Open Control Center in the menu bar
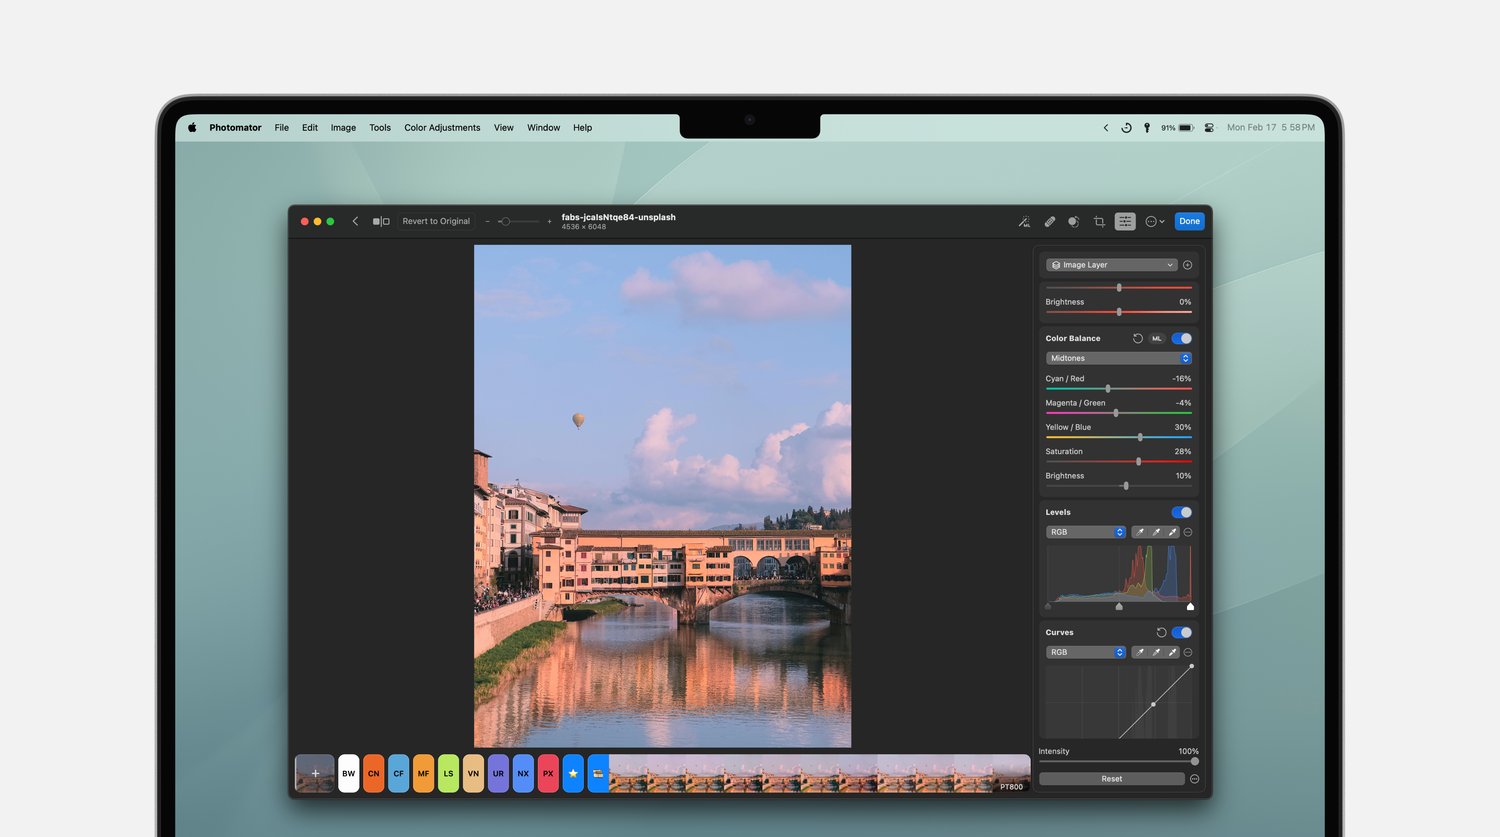1500x837 pixels. click(x=1209, y=128)
